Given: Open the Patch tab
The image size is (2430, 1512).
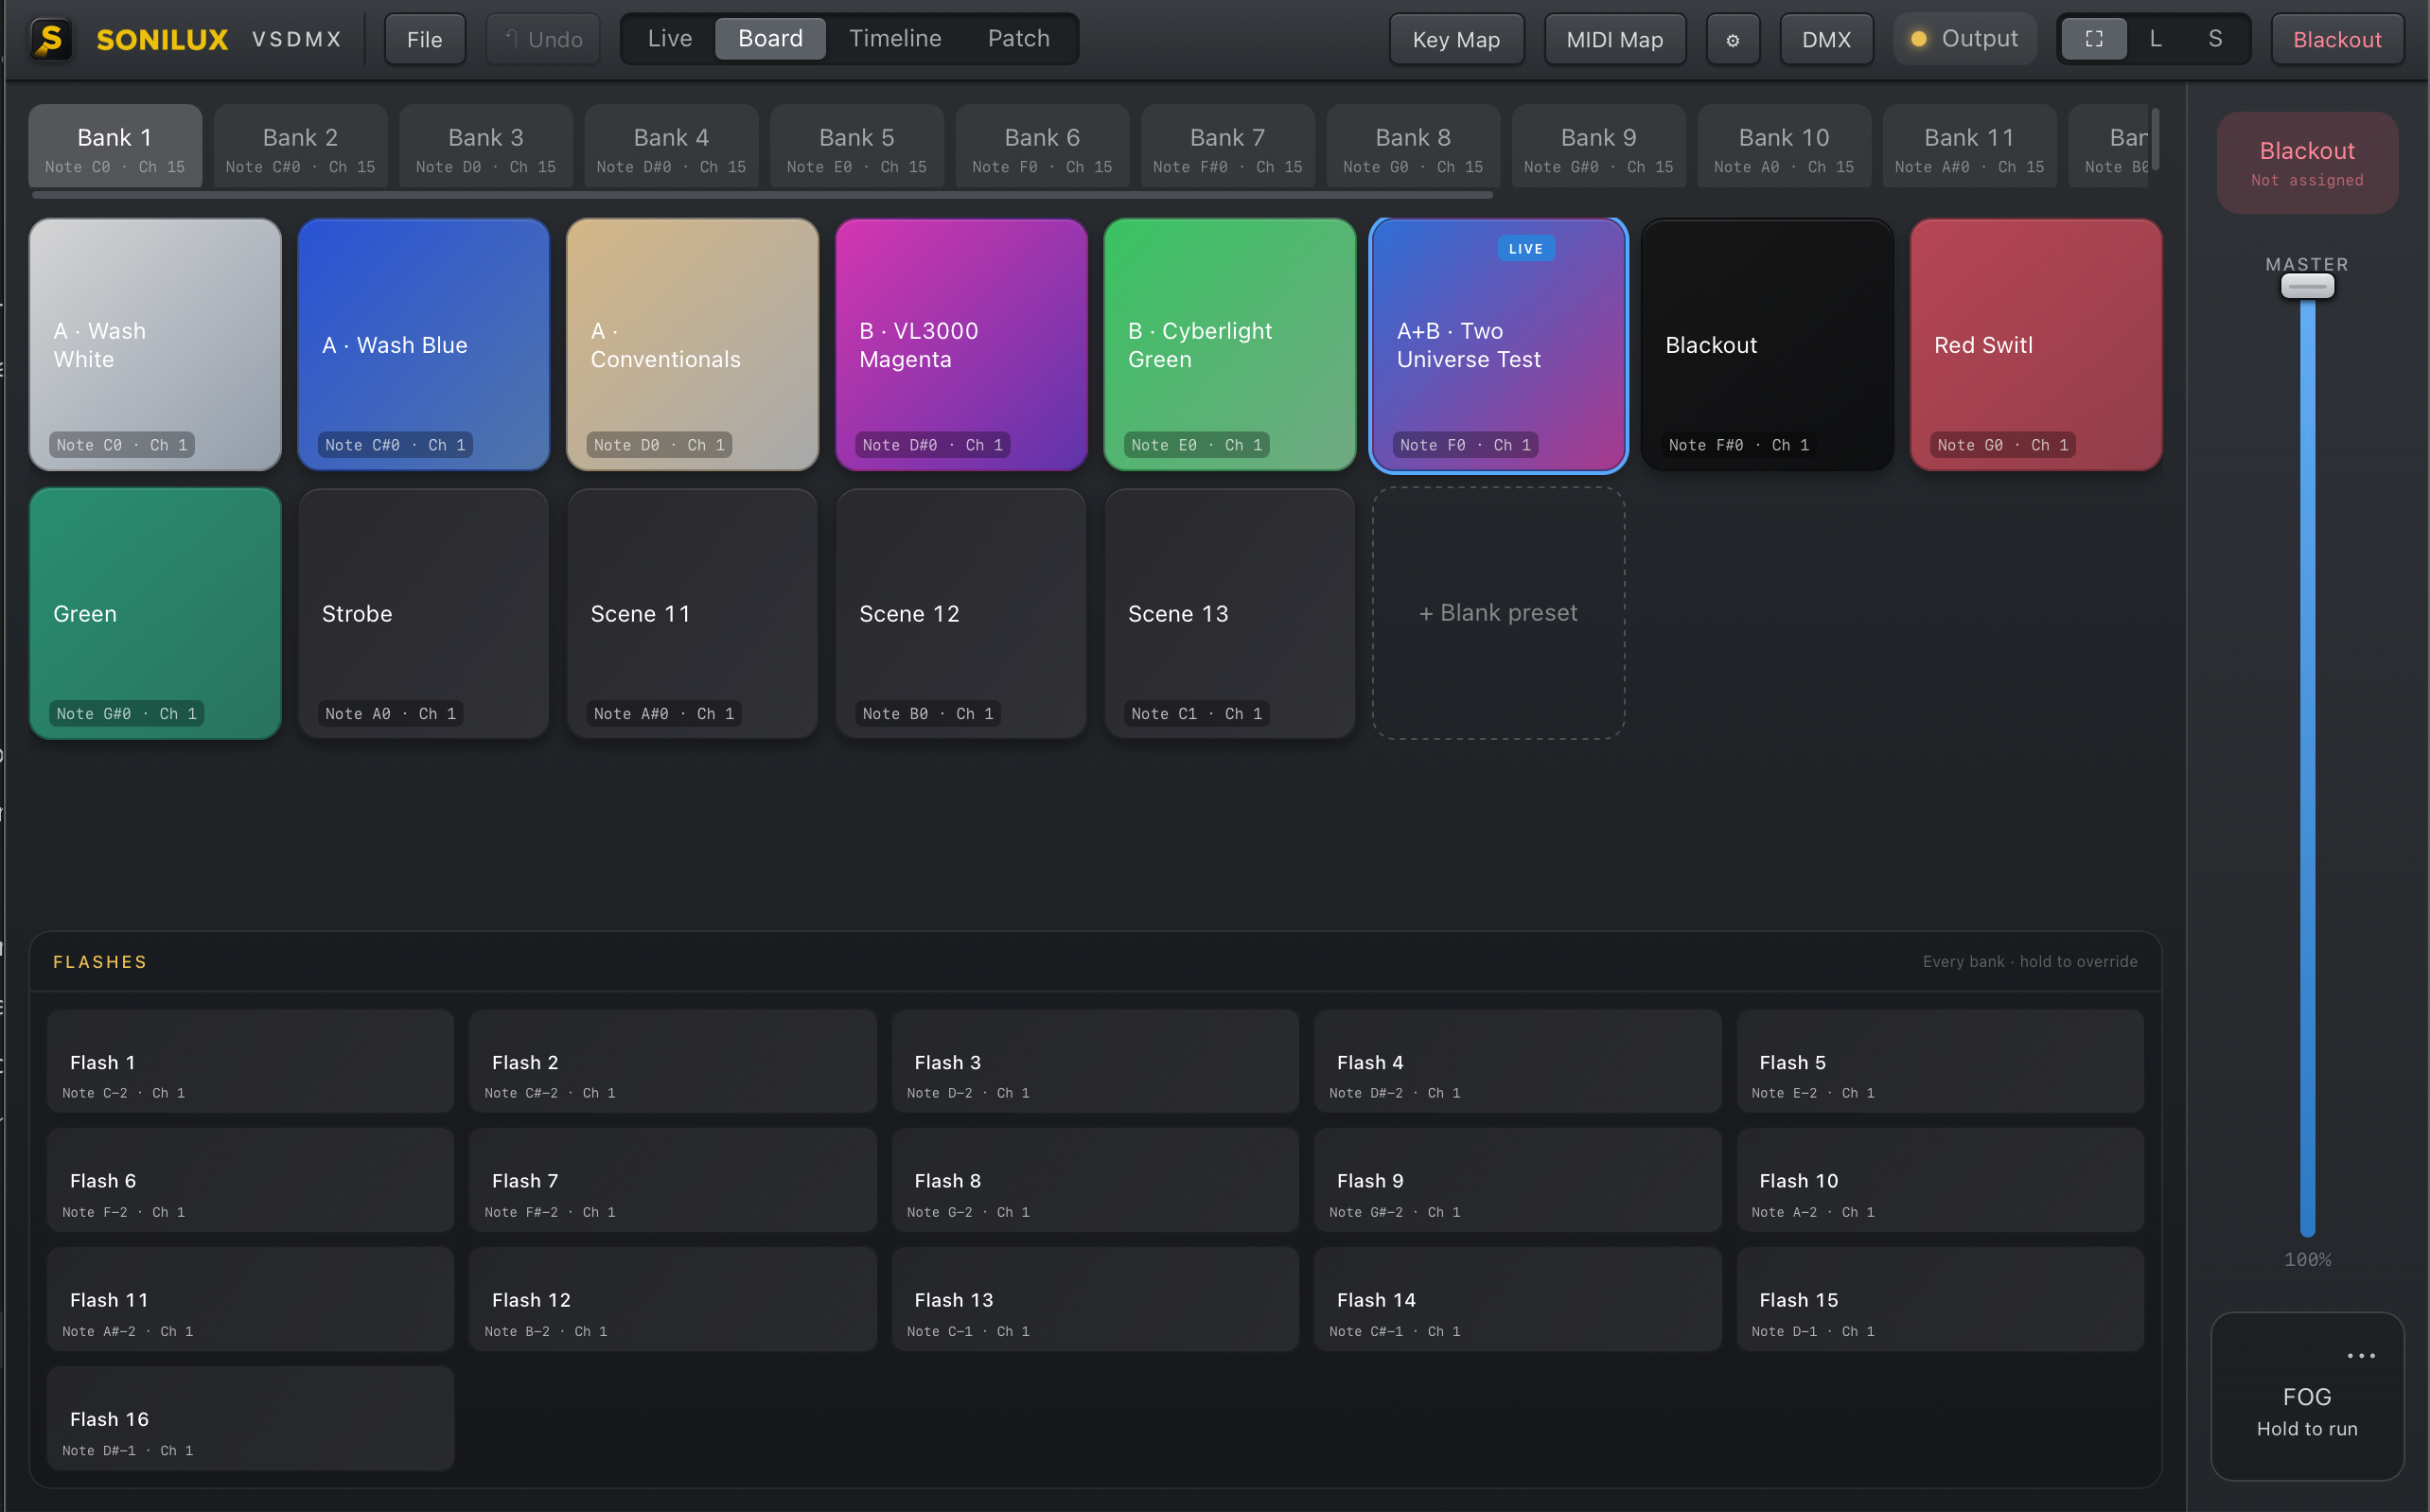Looking at the screenshot, I should coord(1019,39).
